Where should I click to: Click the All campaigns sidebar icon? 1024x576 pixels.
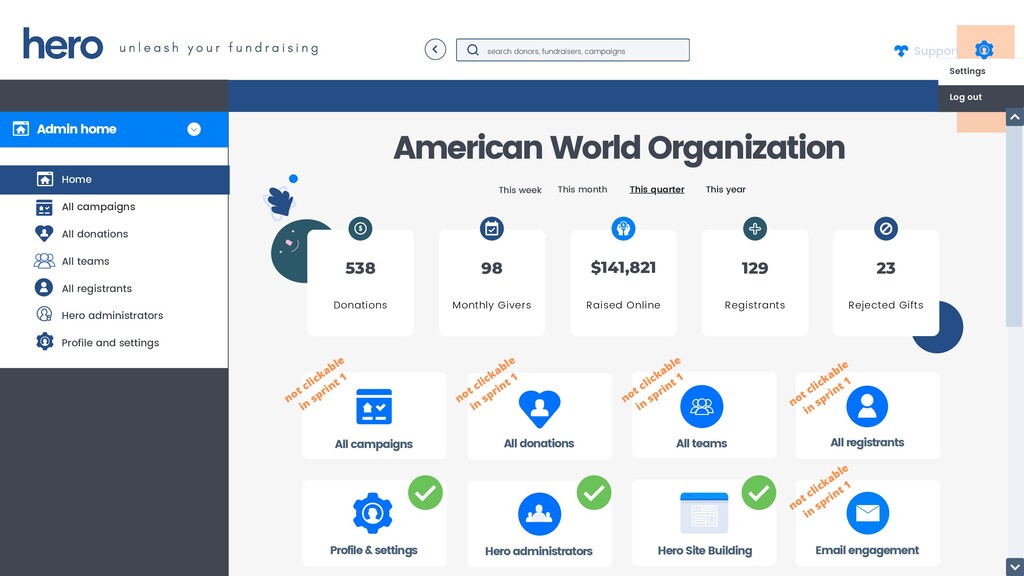(44, 207)
